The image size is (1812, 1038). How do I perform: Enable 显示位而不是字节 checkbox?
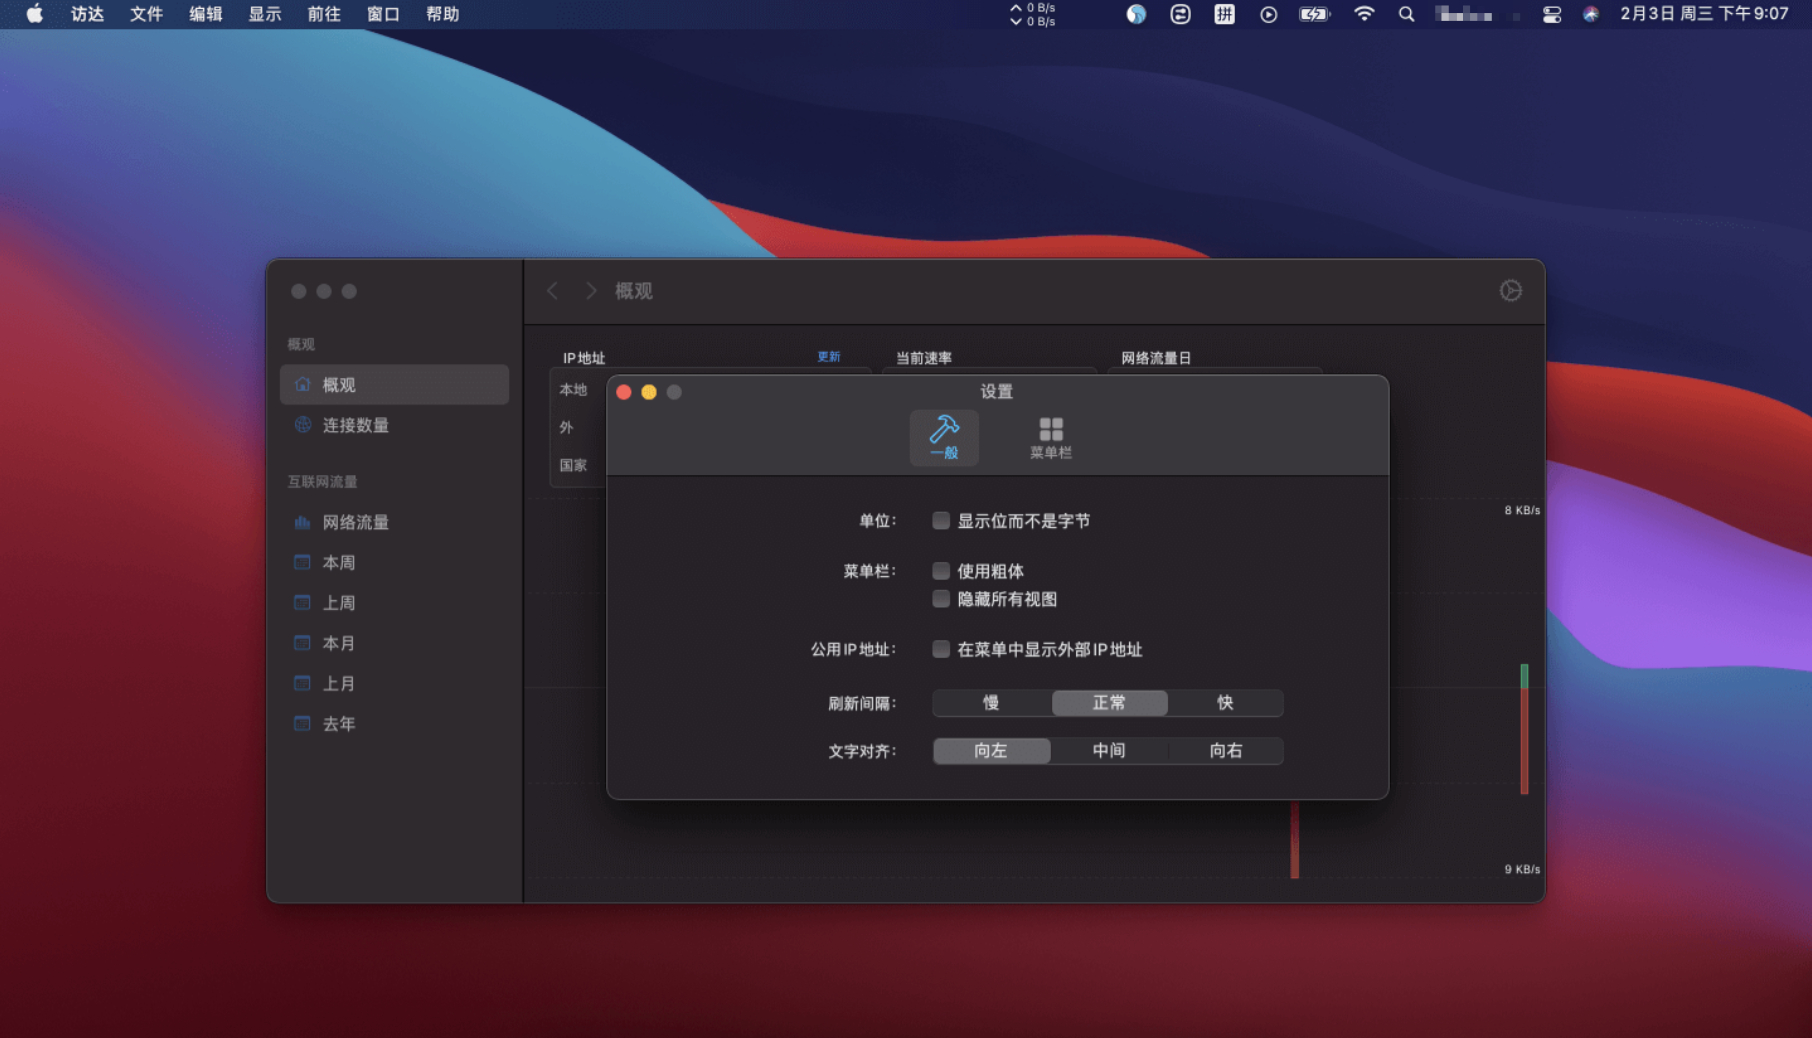(941, 521)
